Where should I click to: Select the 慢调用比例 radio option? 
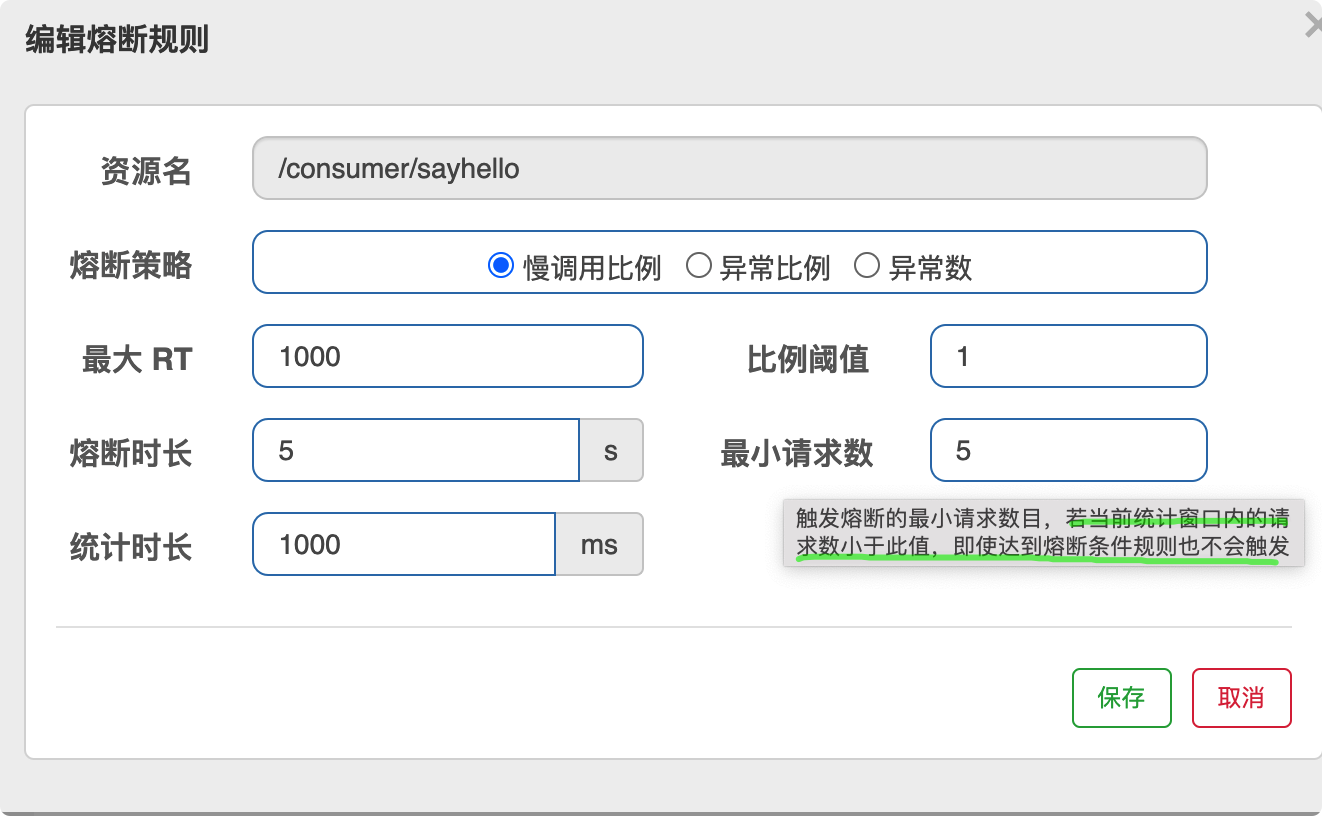tap(500, 266)
